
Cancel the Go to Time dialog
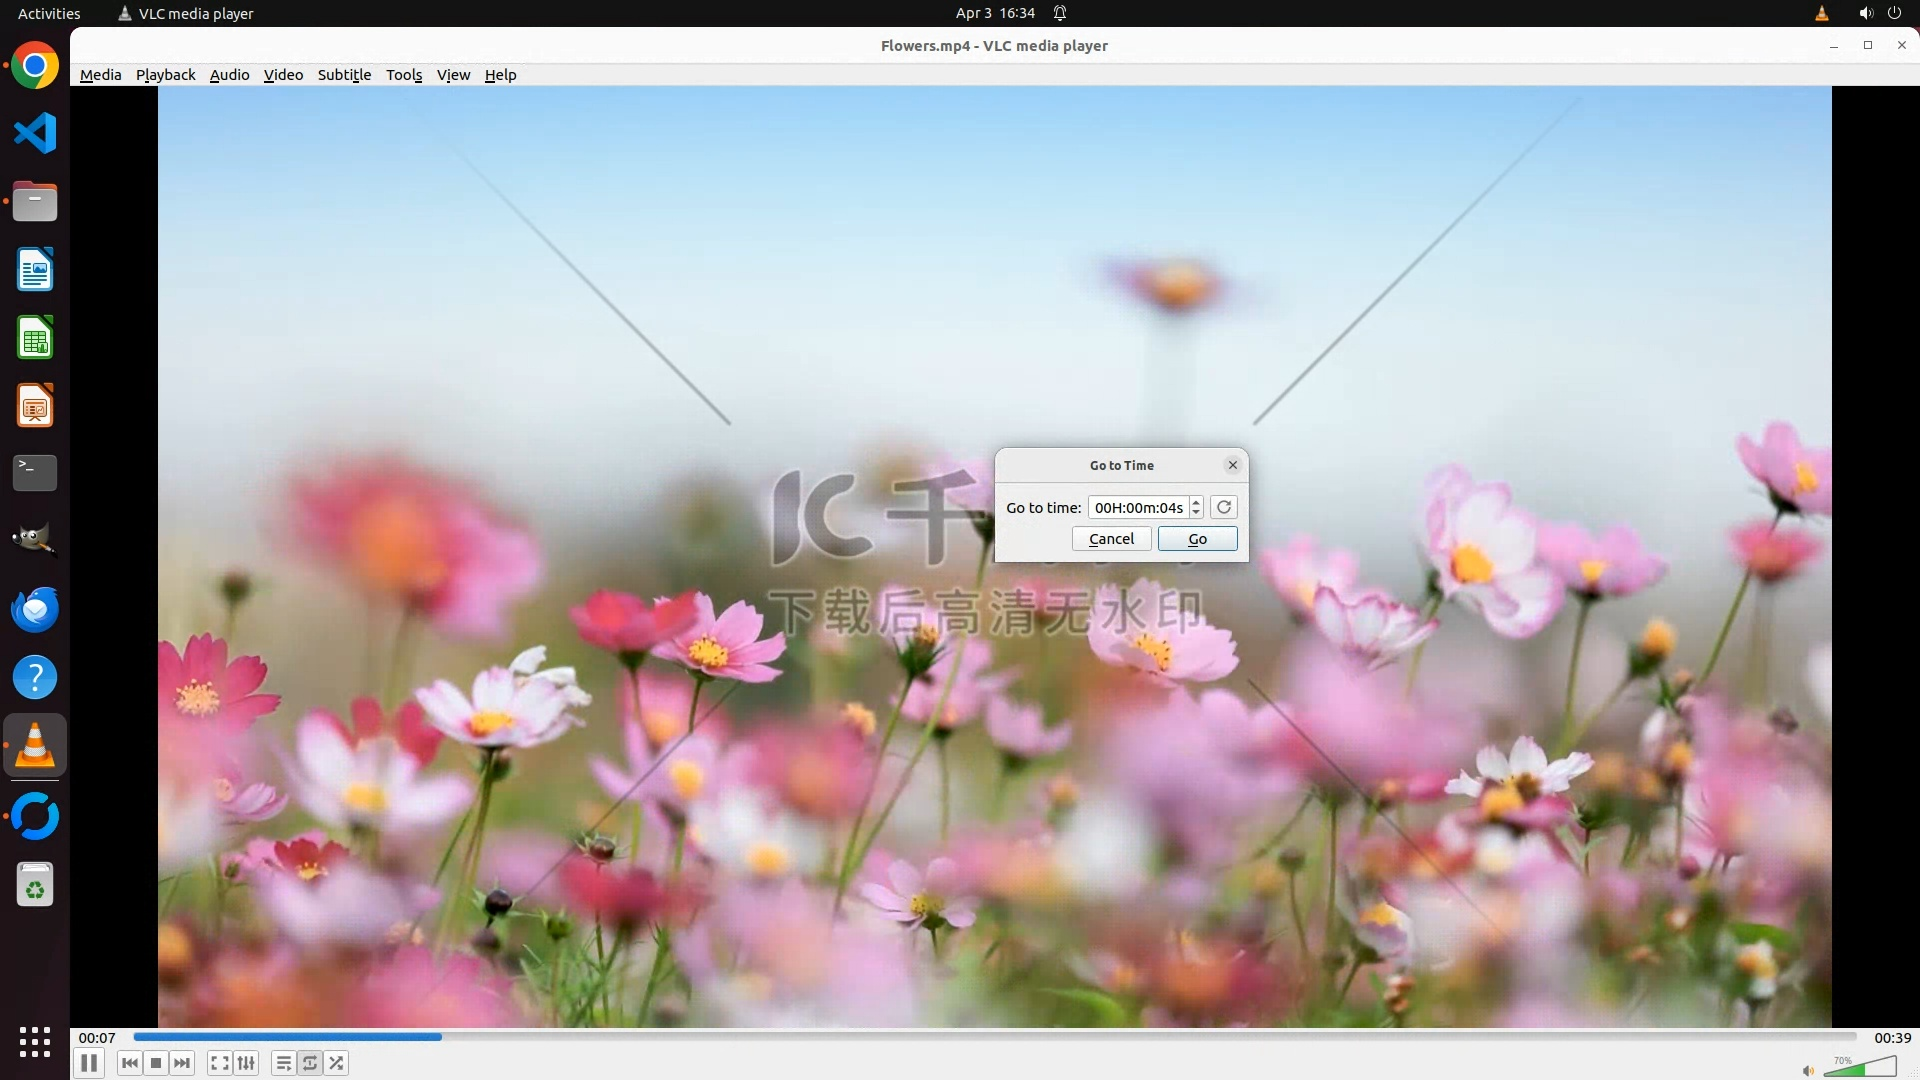(x=1111, y=539)
